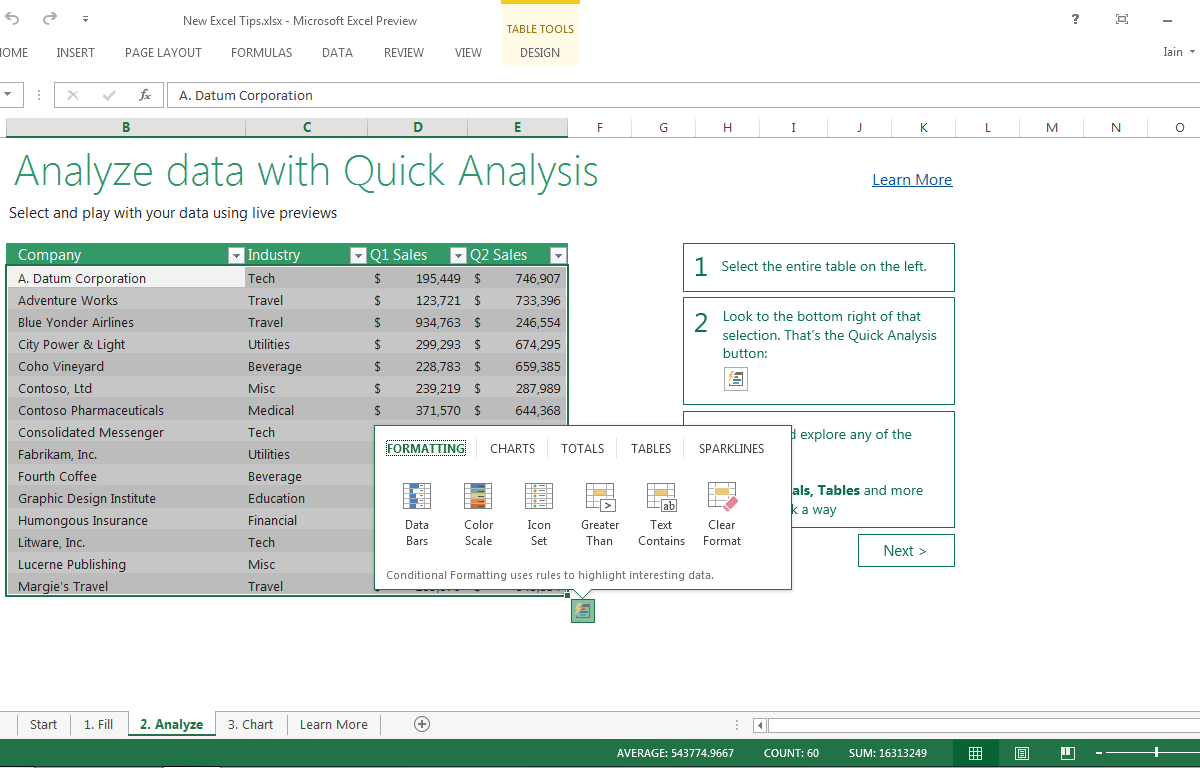Select the City Power & Light cell

(x=126, y=344)
